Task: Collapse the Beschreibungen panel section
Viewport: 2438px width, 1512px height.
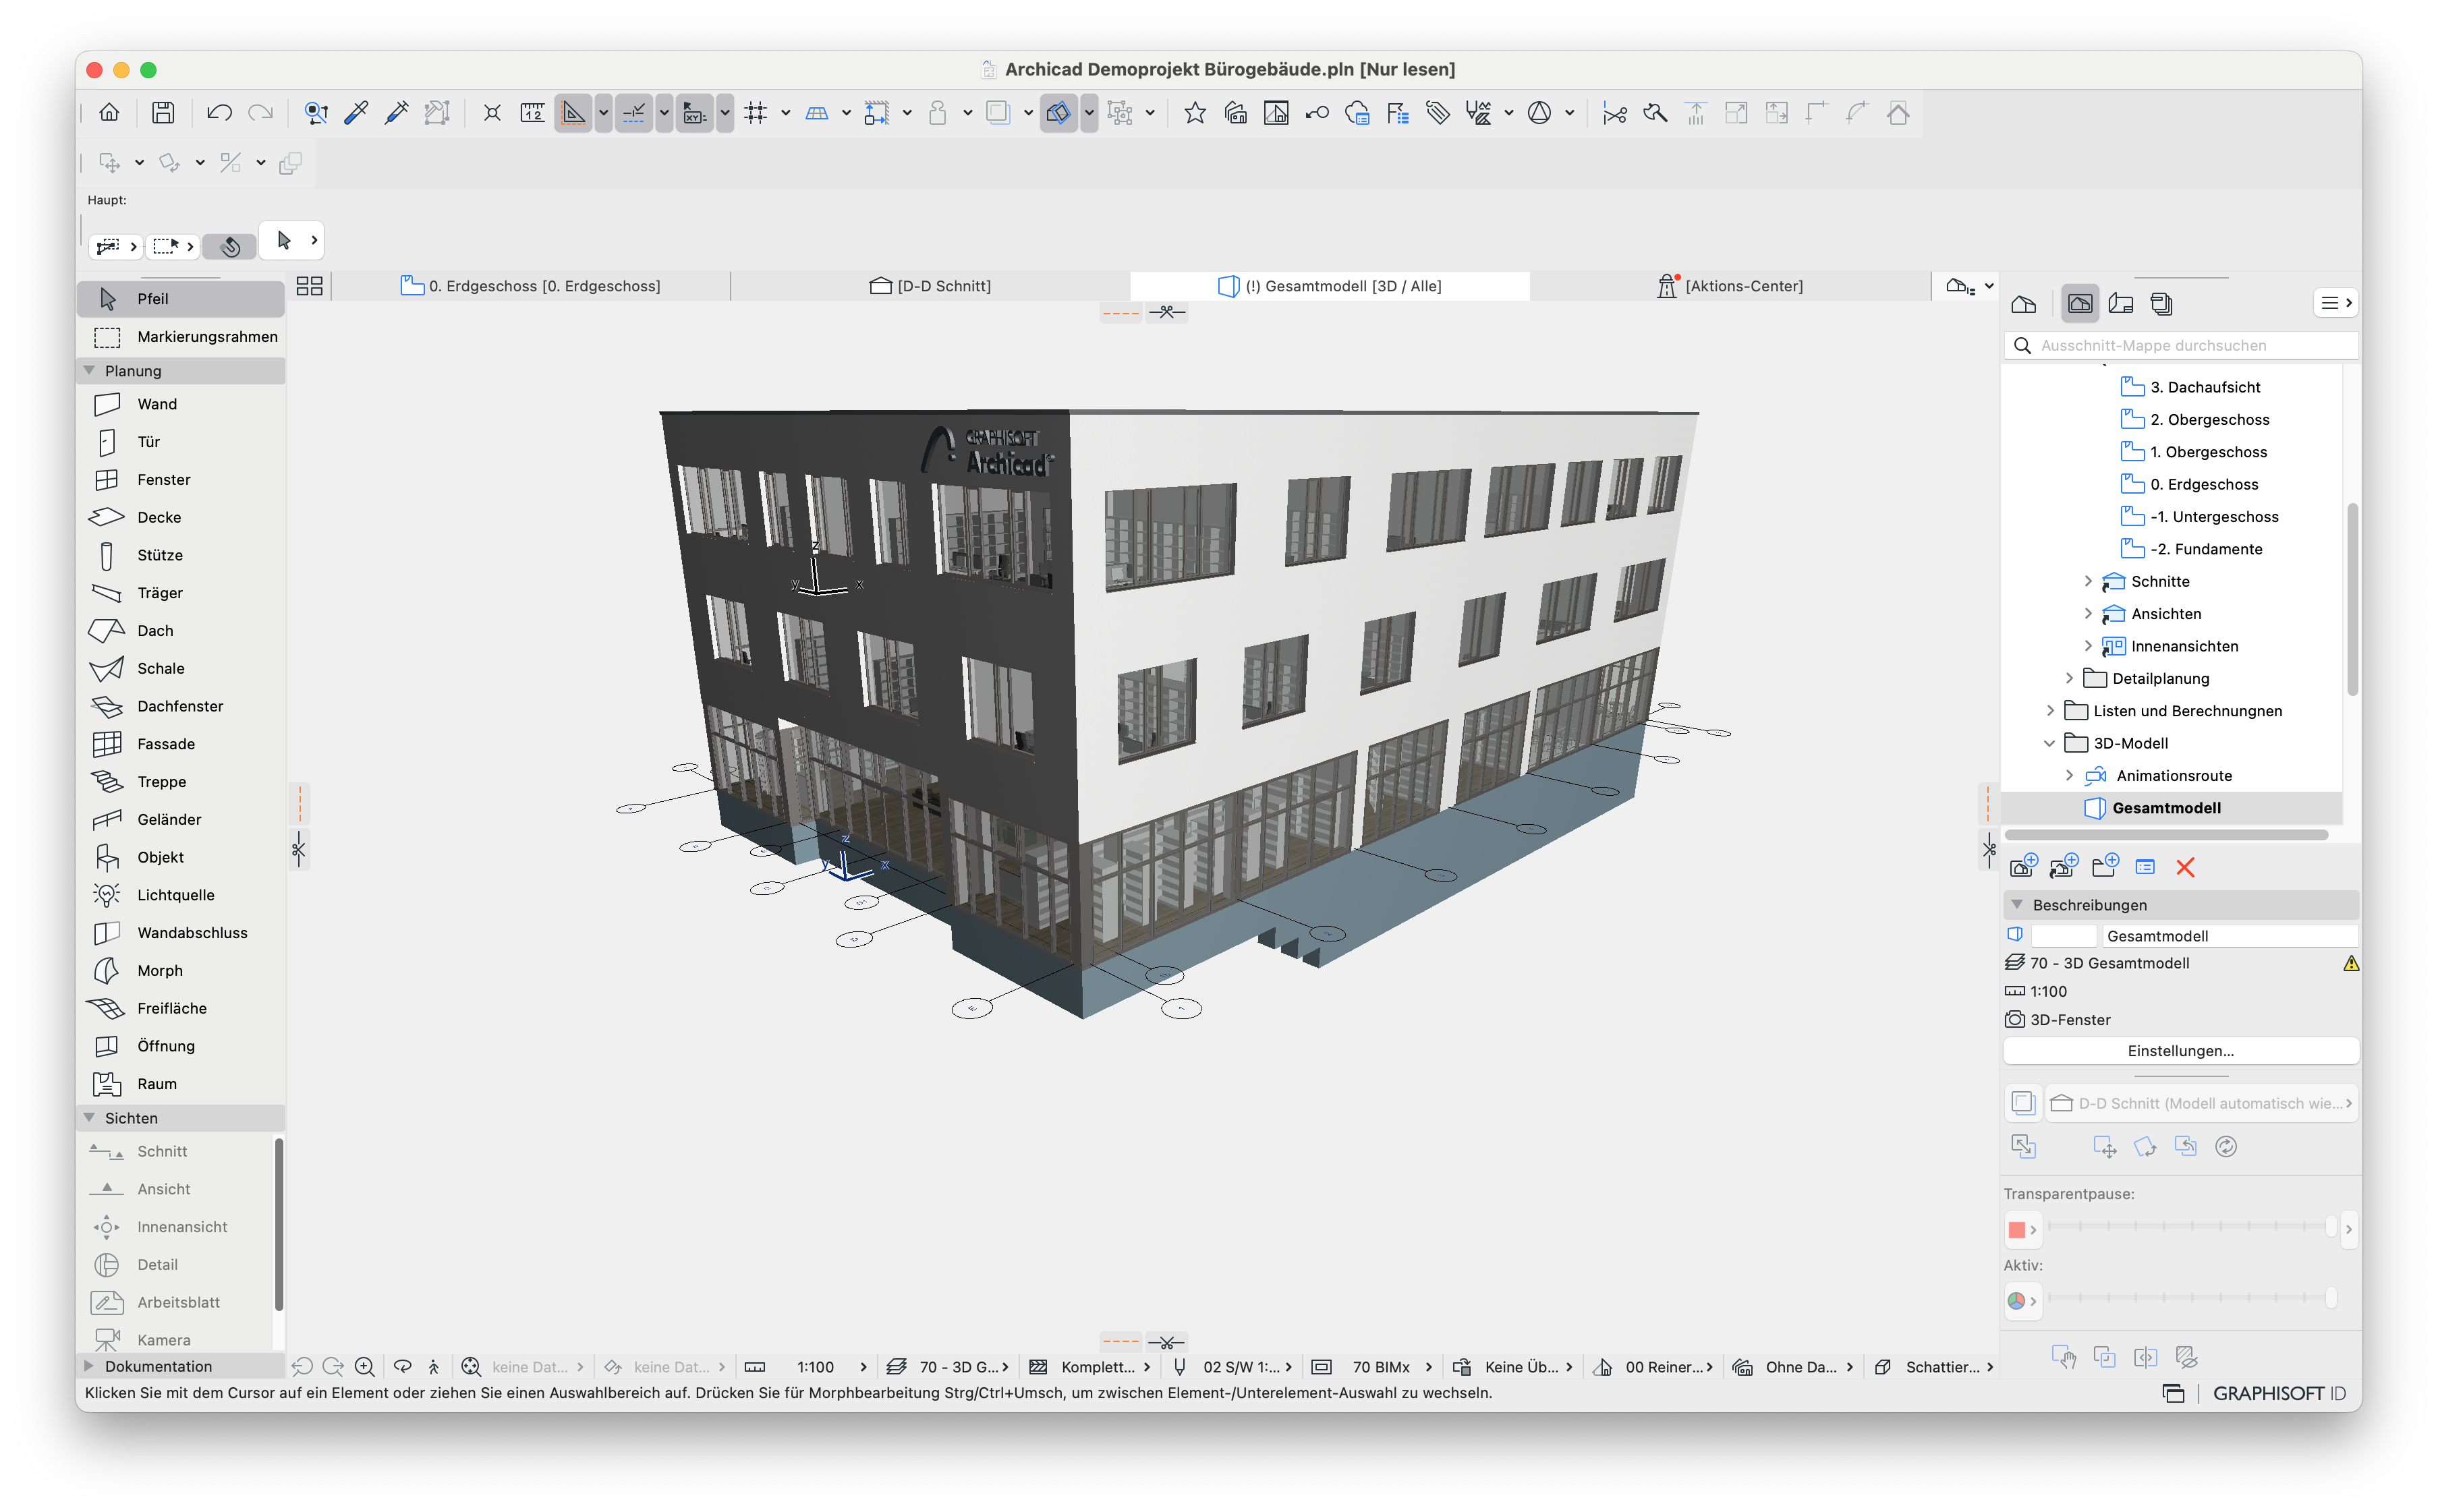Action: coord(2017,905)
